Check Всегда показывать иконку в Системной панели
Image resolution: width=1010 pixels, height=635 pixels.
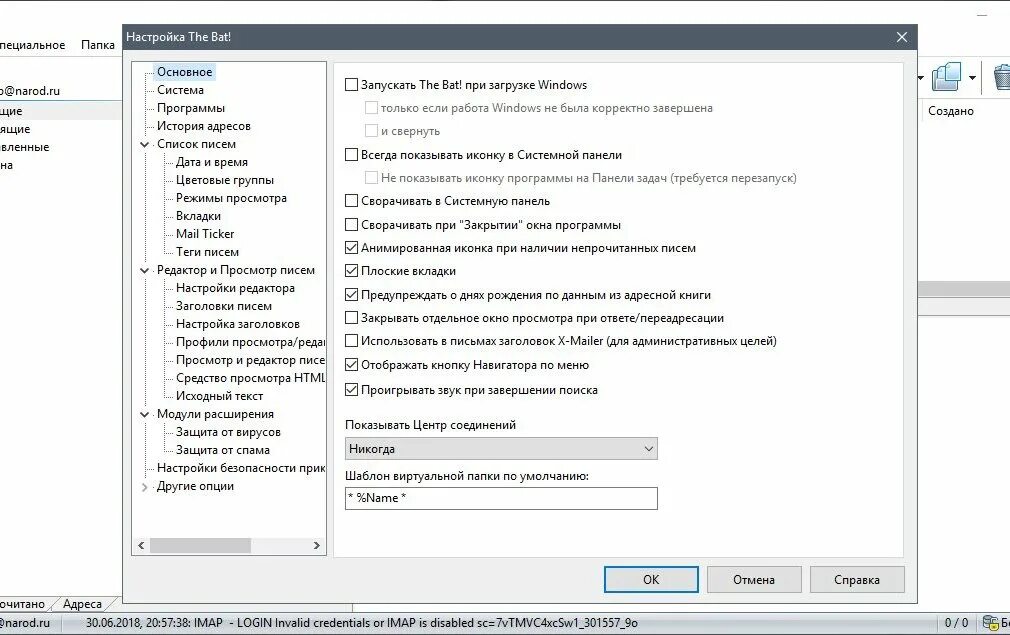pos(351,155)
